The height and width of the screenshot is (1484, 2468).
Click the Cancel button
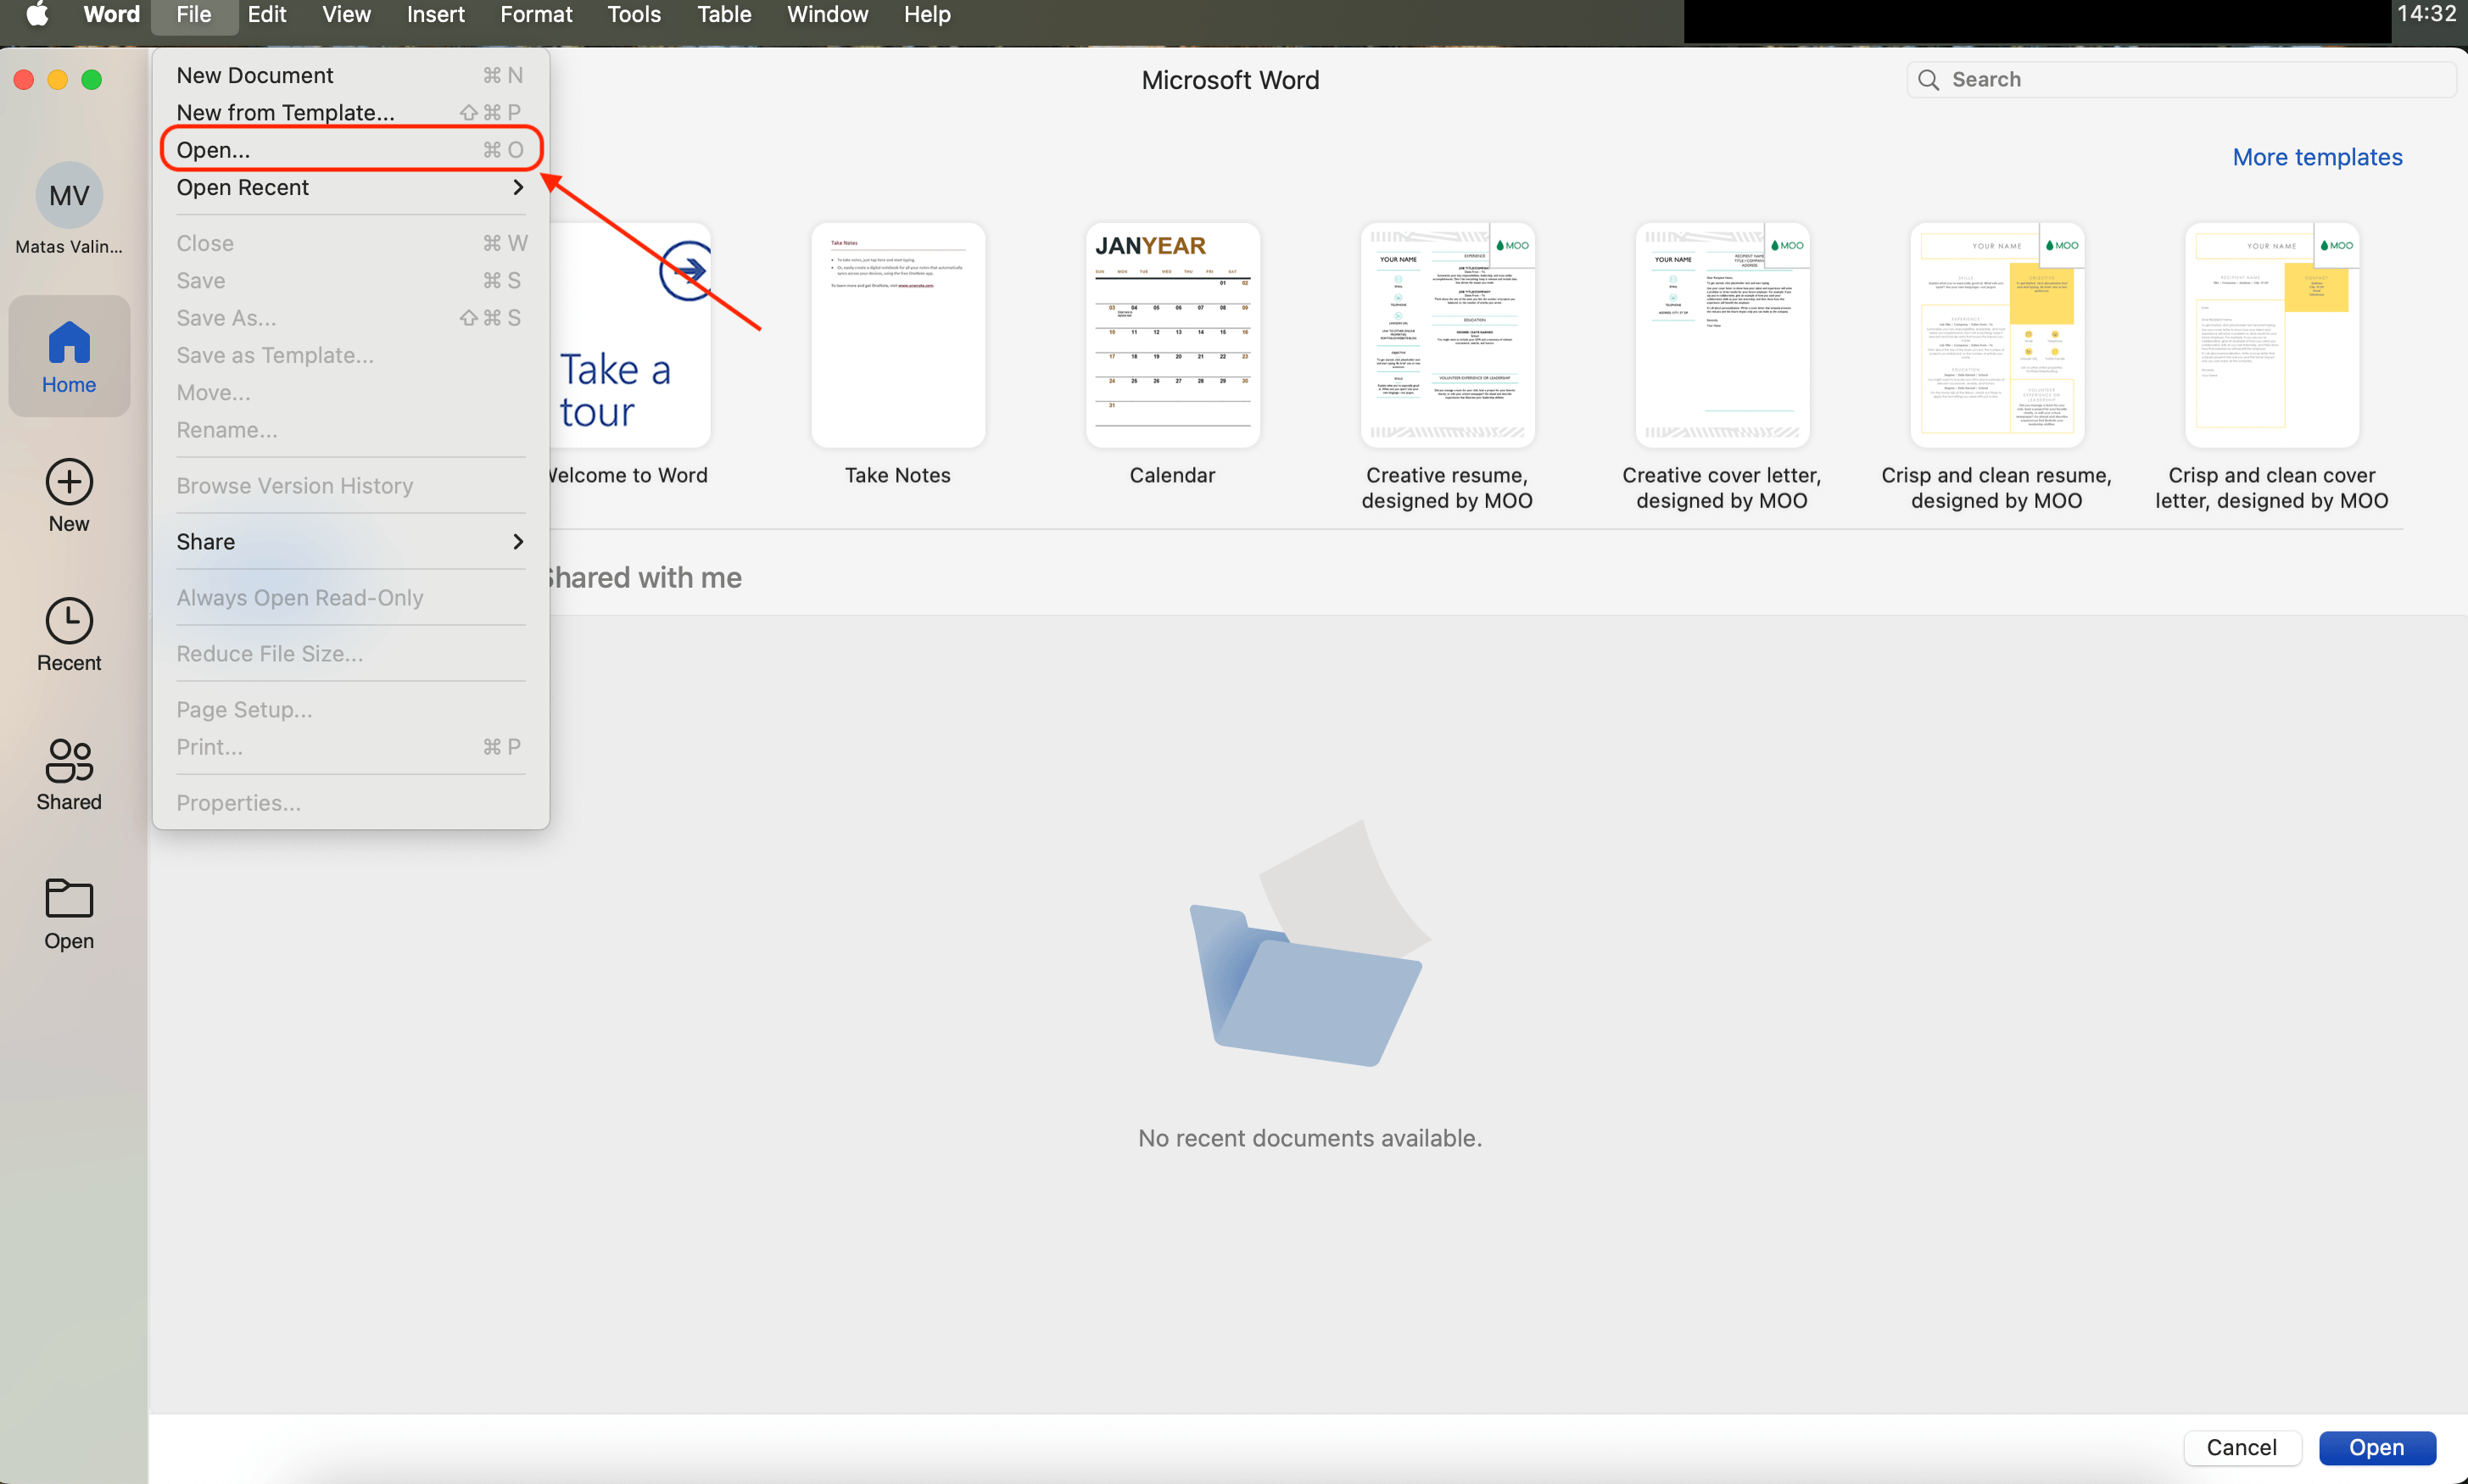tap(2241, 1447)
